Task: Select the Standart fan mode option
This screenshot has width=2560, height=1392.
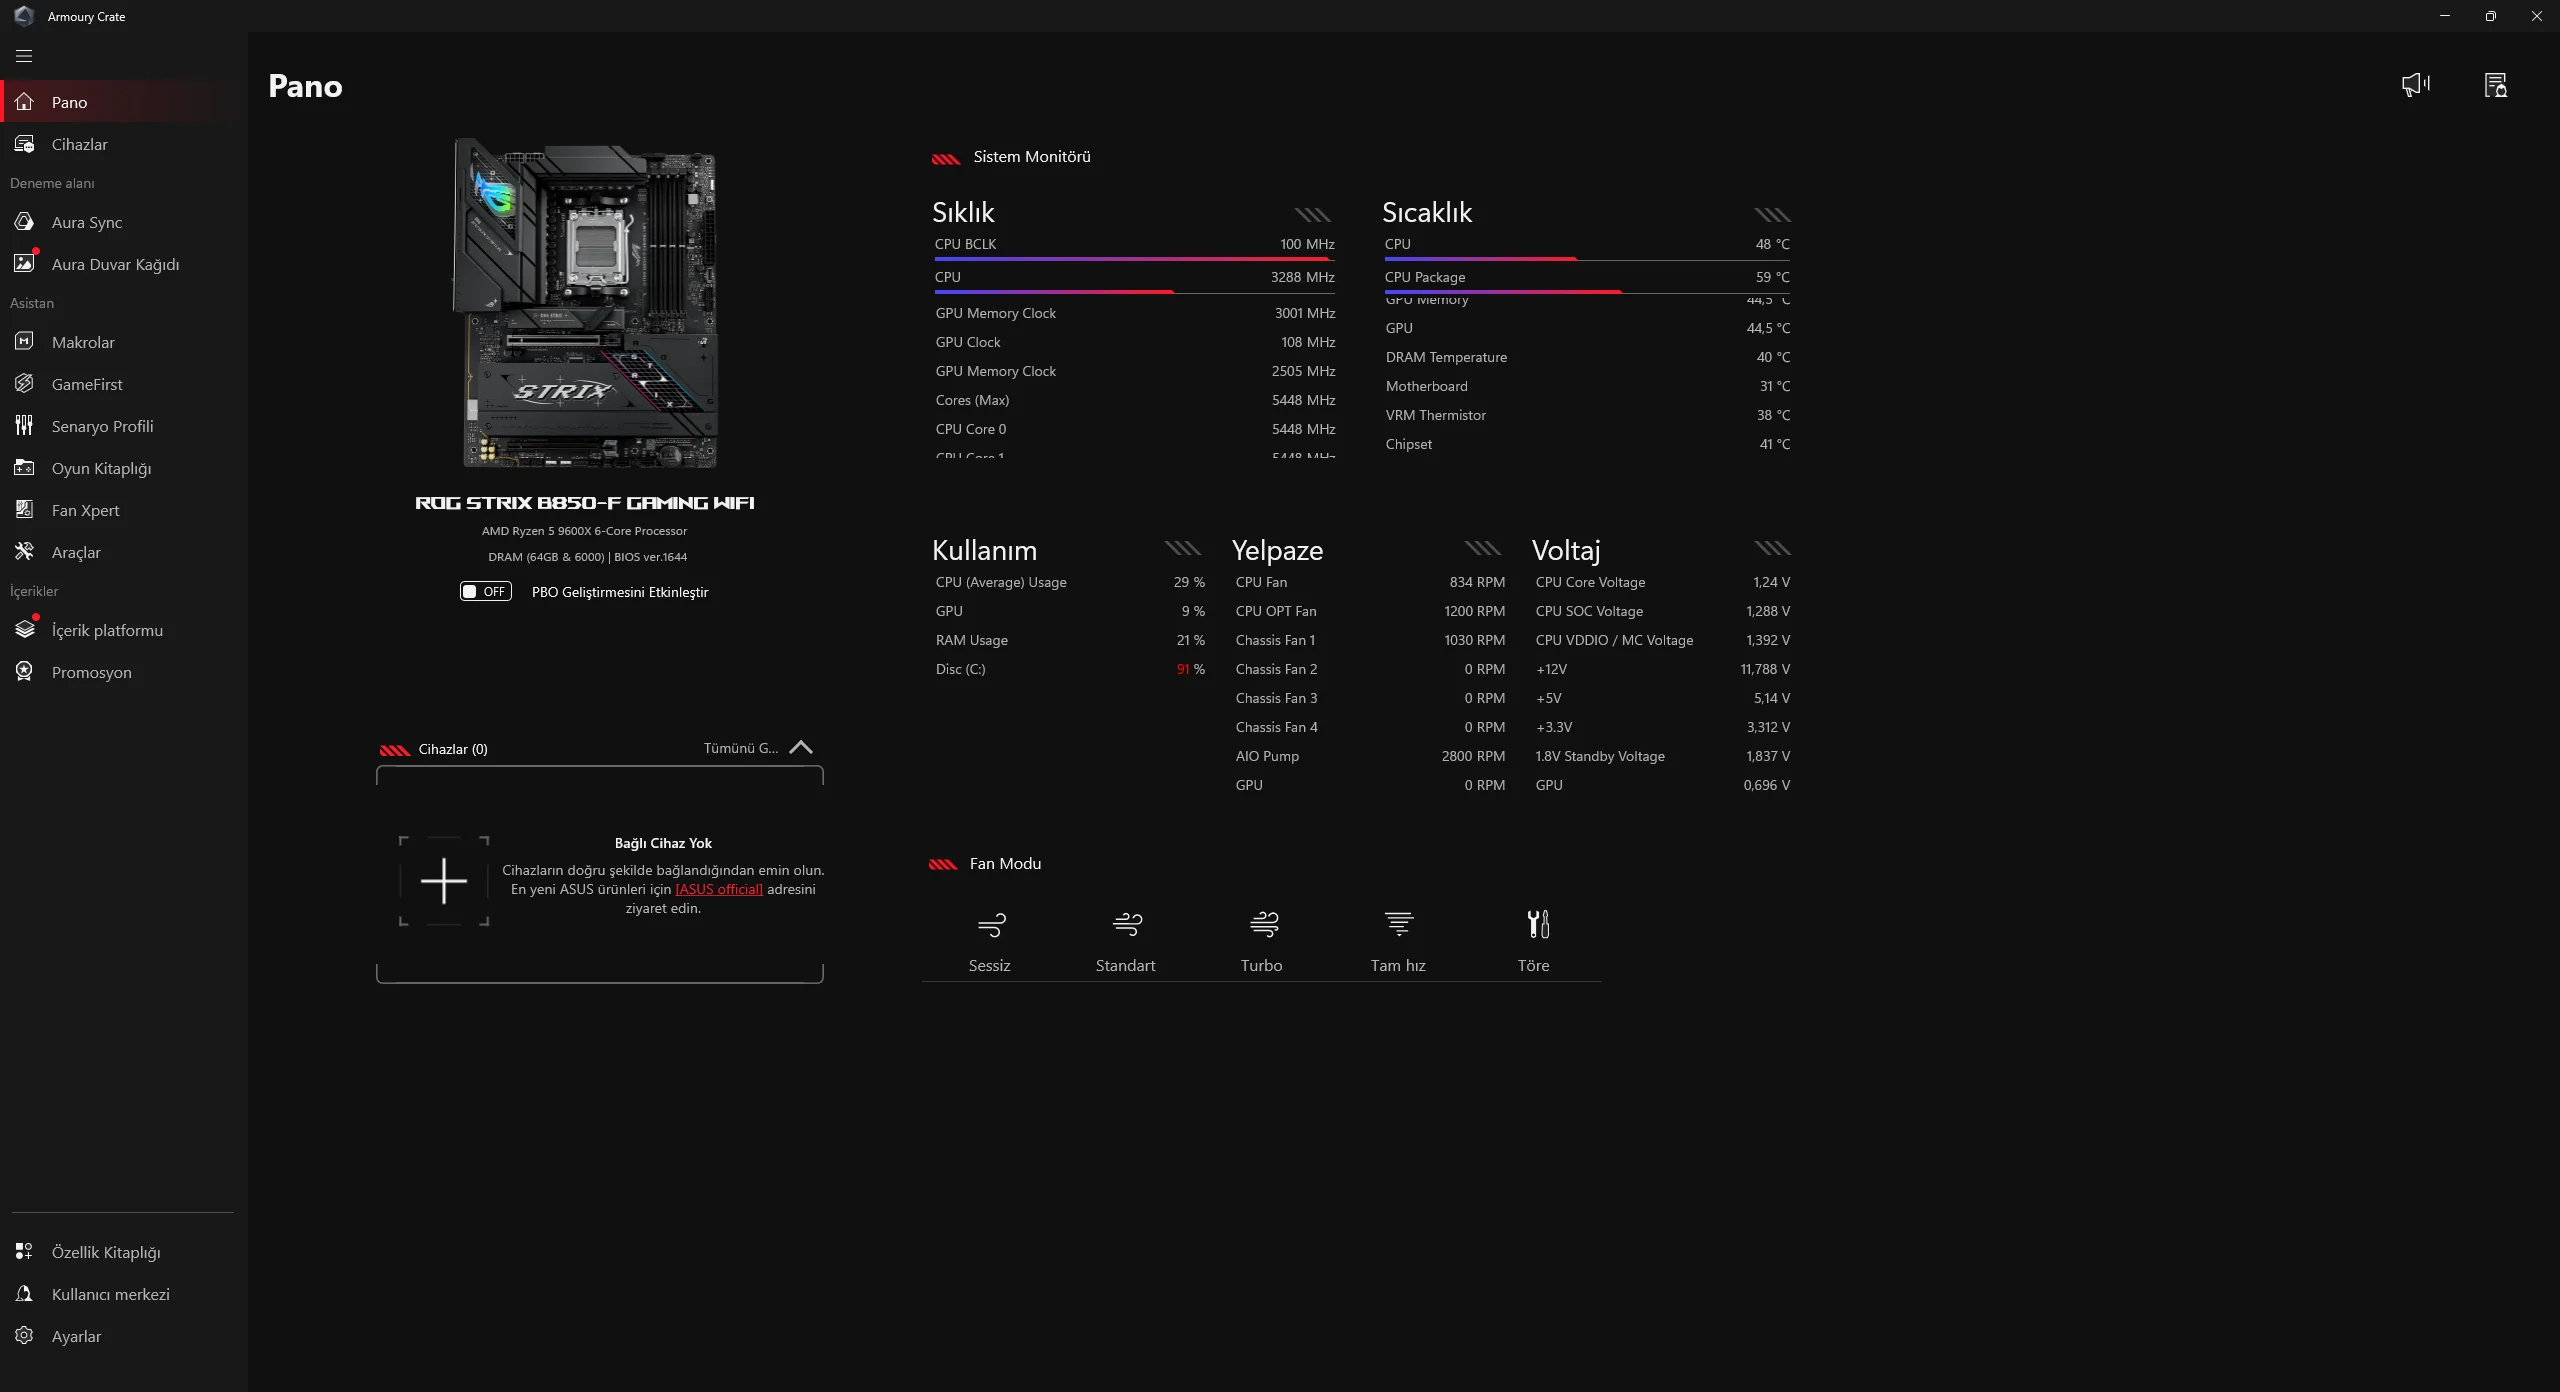Action: [x=1126, y=940]
